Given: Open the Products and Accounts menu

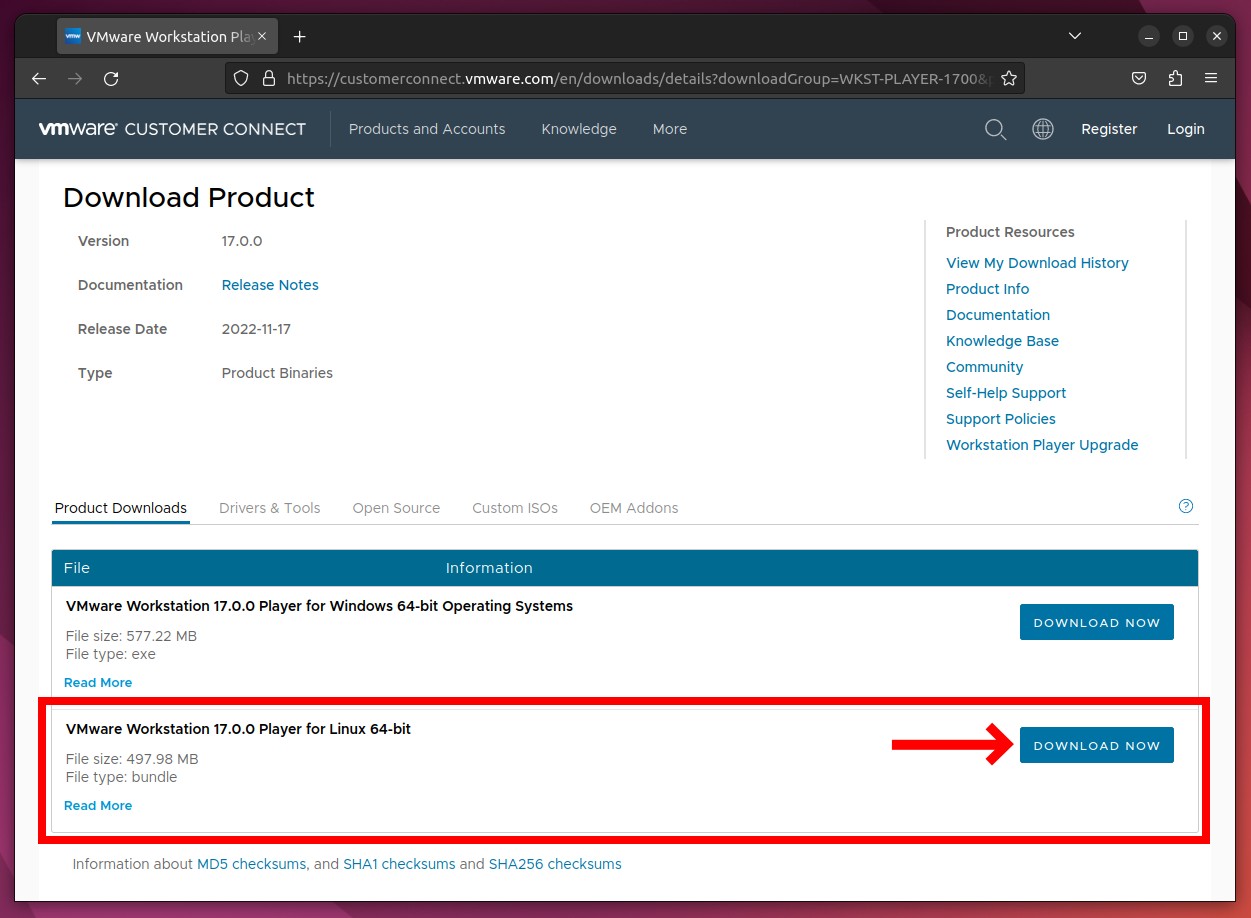Looking at the screenshot, I should click(x=427, y=129).
